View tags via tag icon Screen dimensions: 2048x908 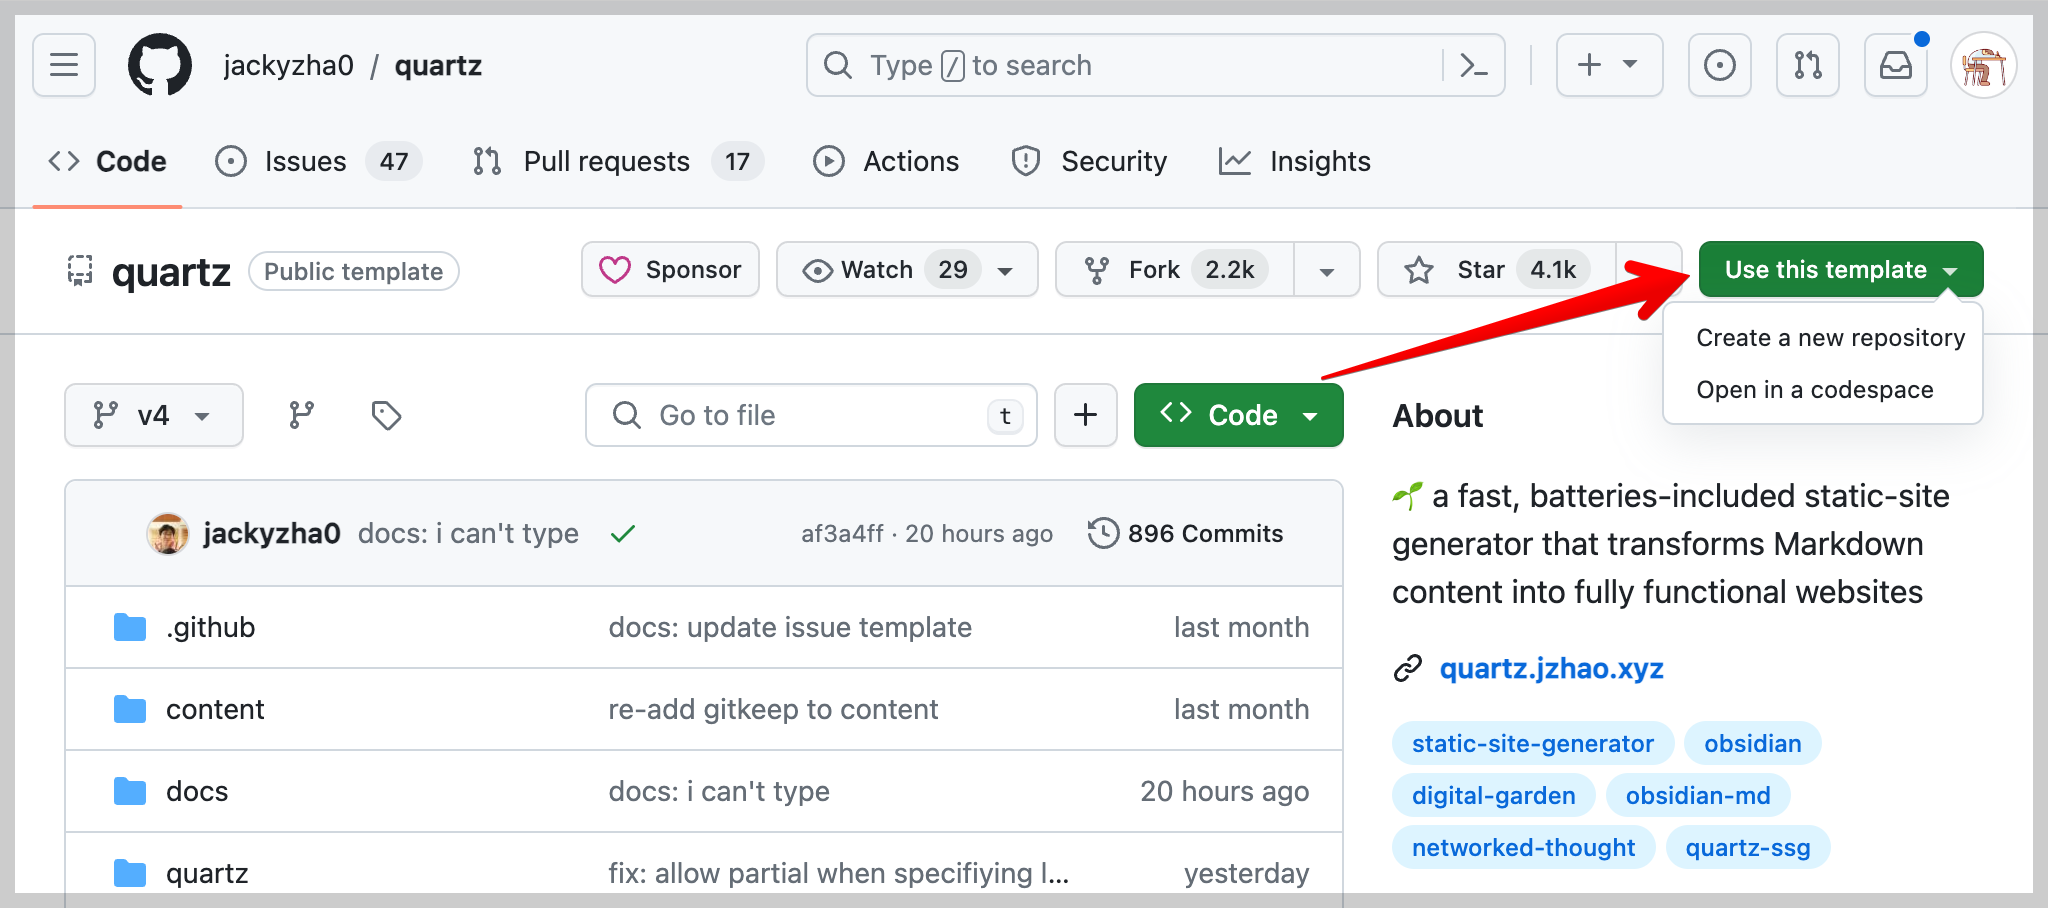coord(386,415)
